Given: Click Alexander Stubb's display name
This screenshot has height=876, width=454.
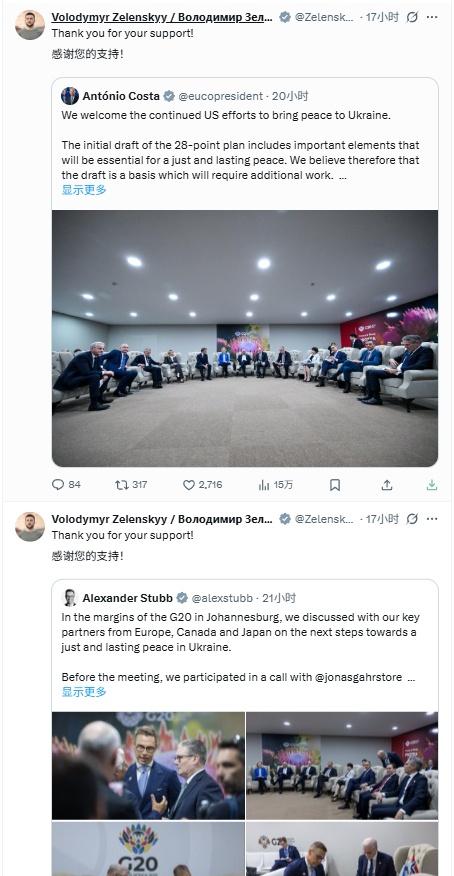Looking at the screenshot, I should 127,598.
